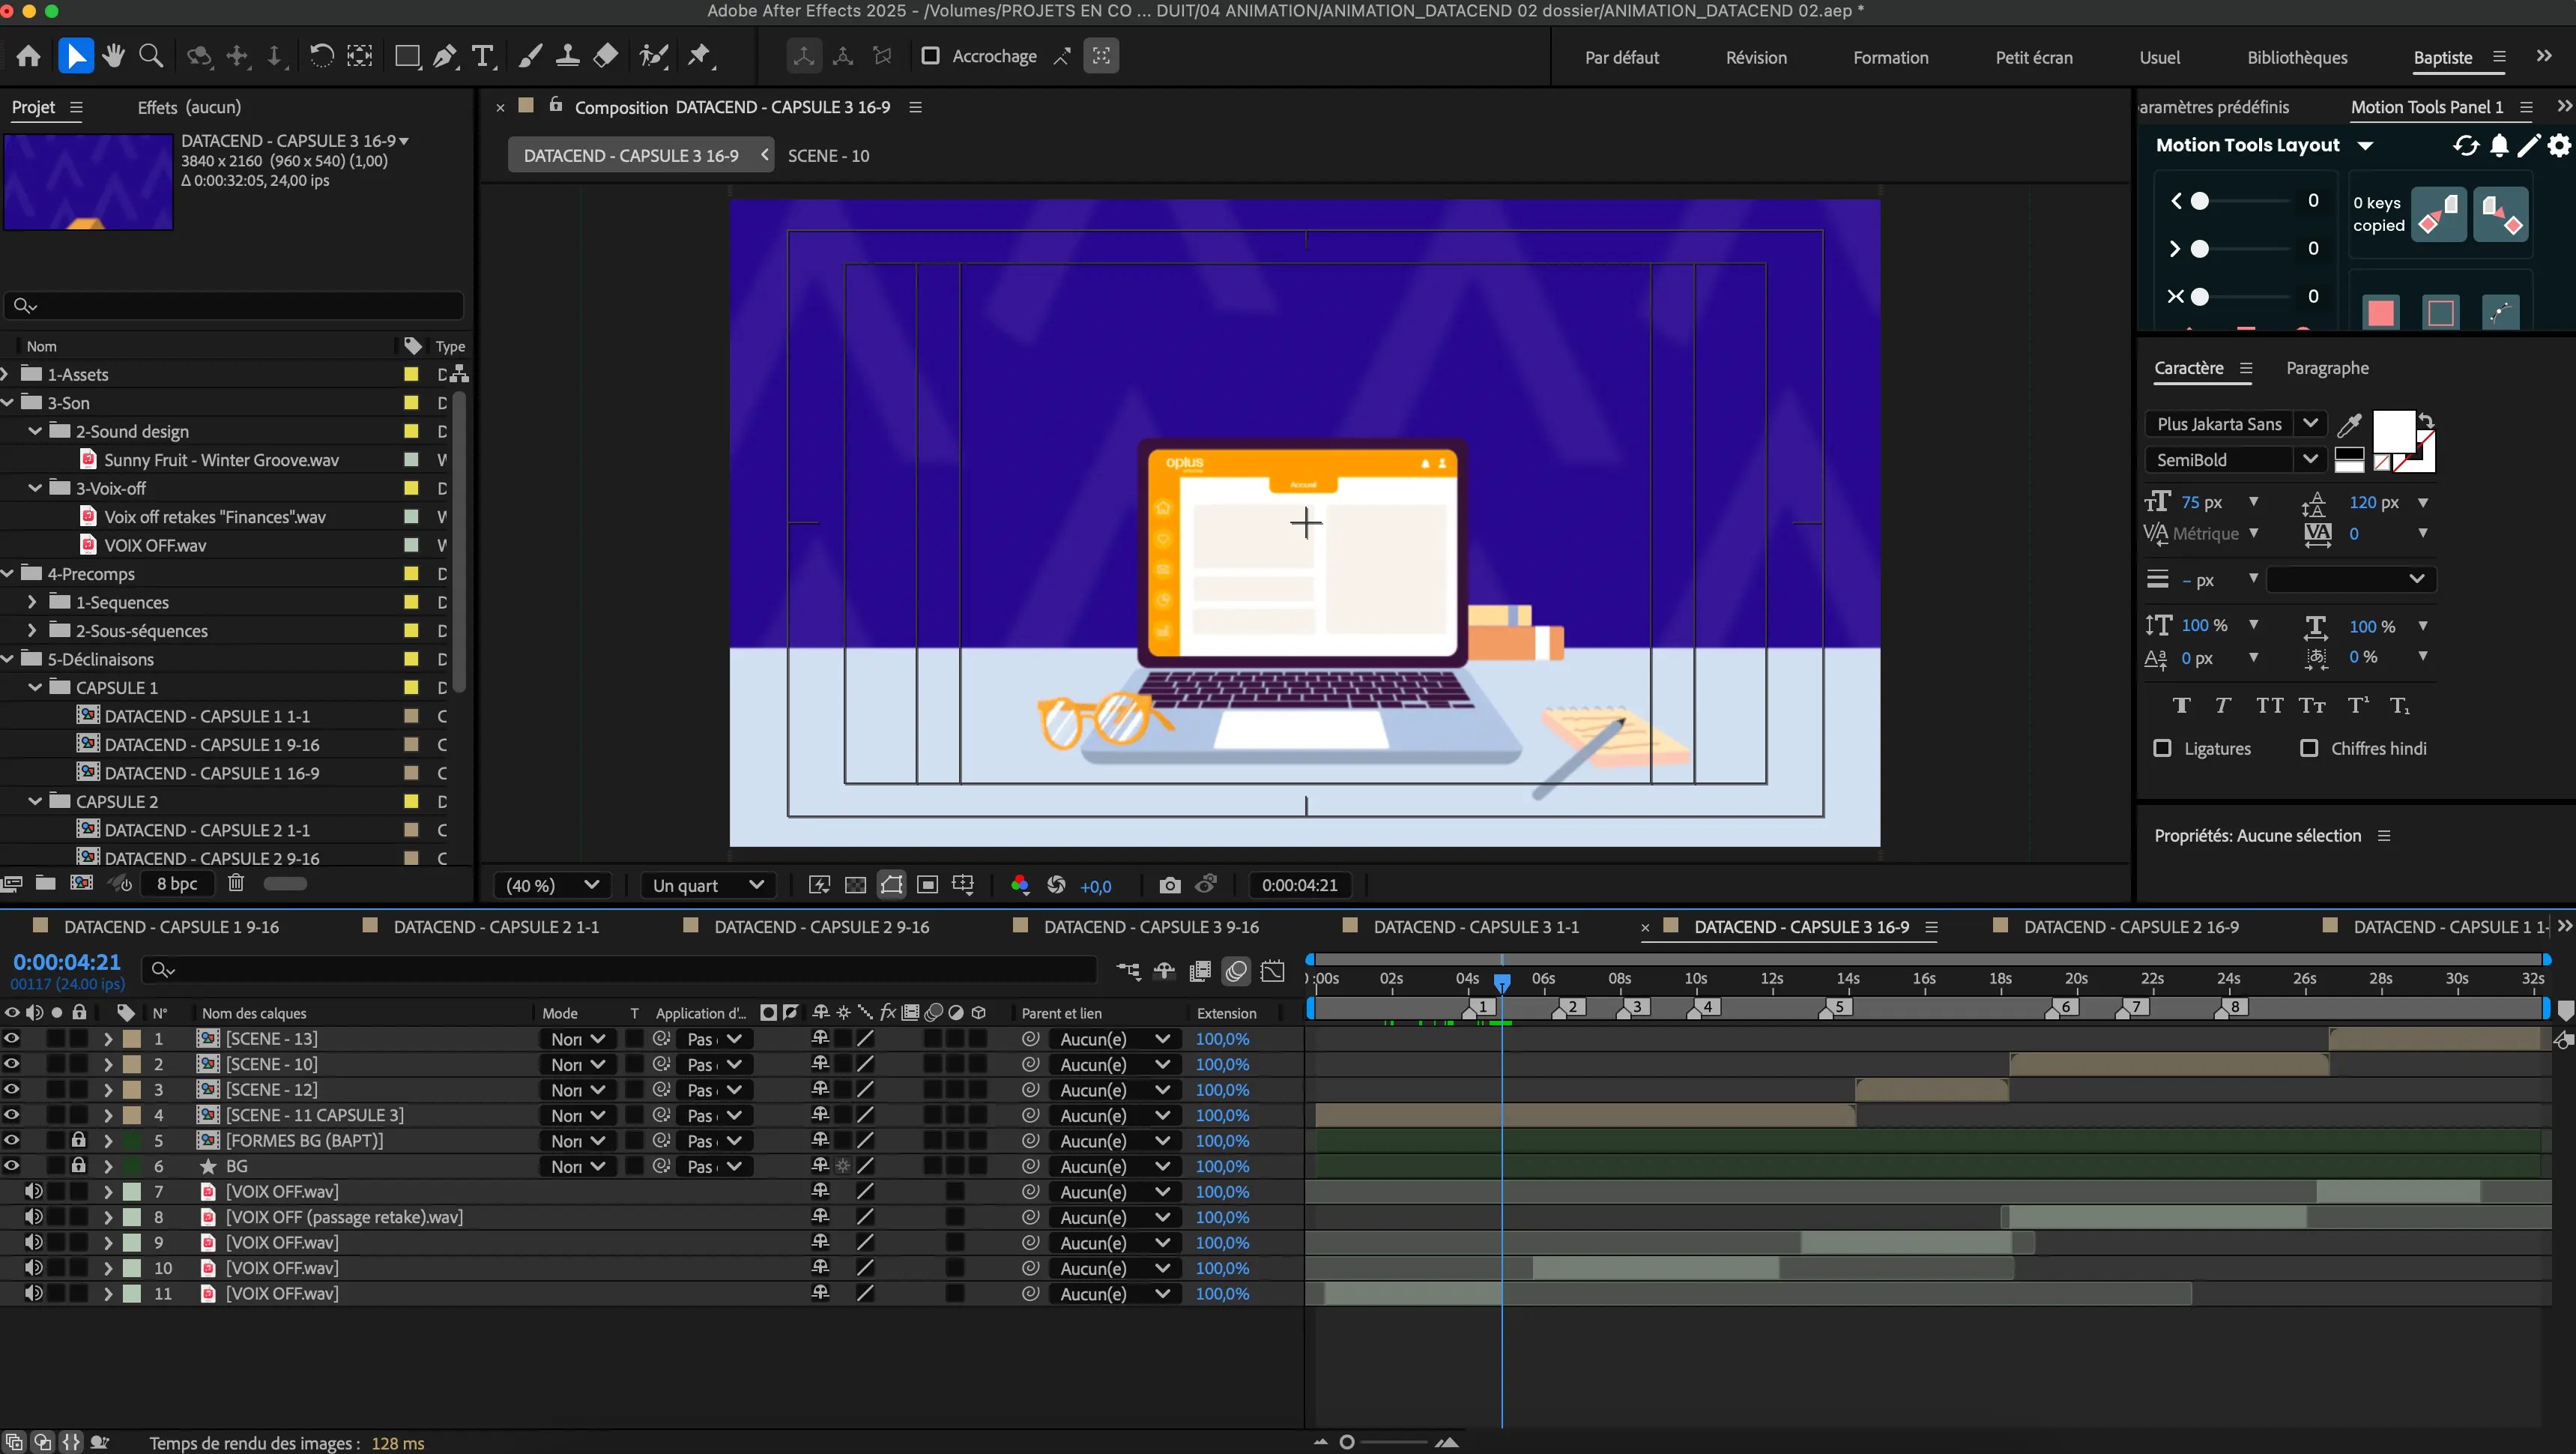
Task: Open the Effets (aucun) panel tab
Action: click(189, 107)
